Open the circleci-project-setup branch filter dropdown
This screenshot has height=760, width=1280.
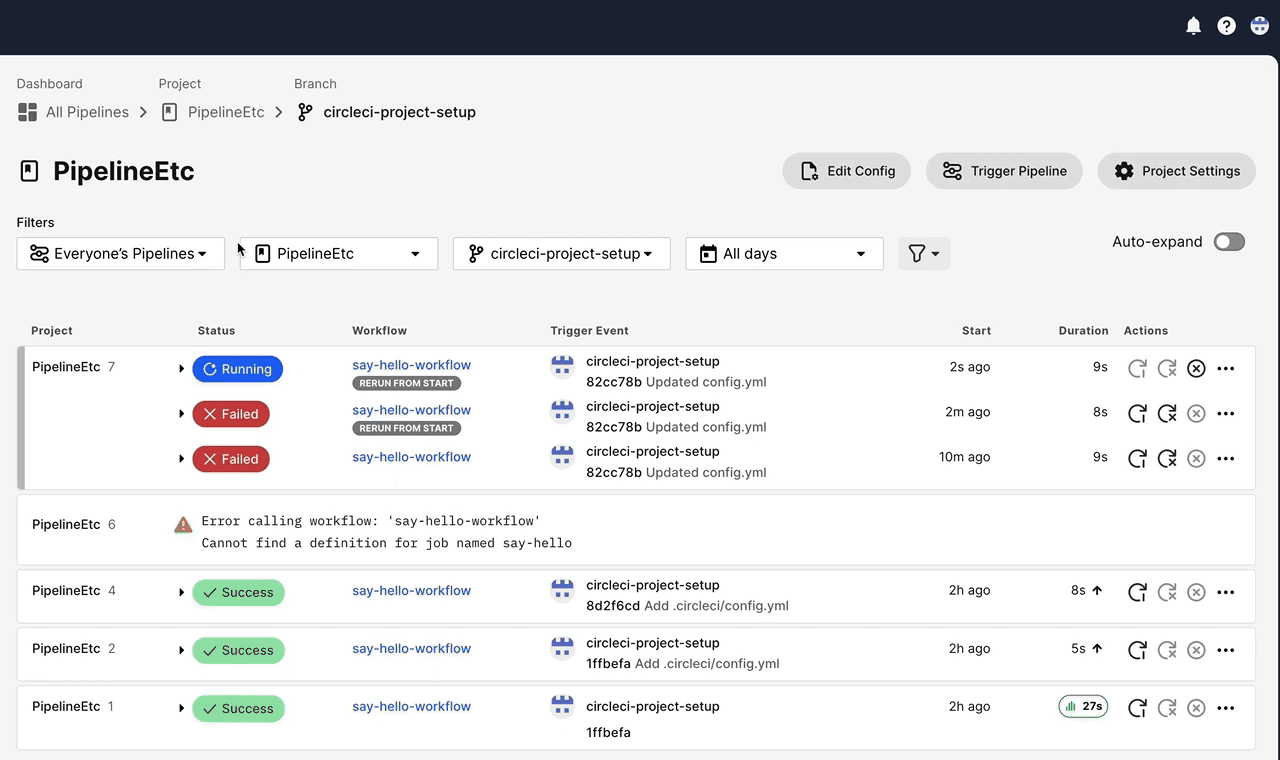point(561,254)
